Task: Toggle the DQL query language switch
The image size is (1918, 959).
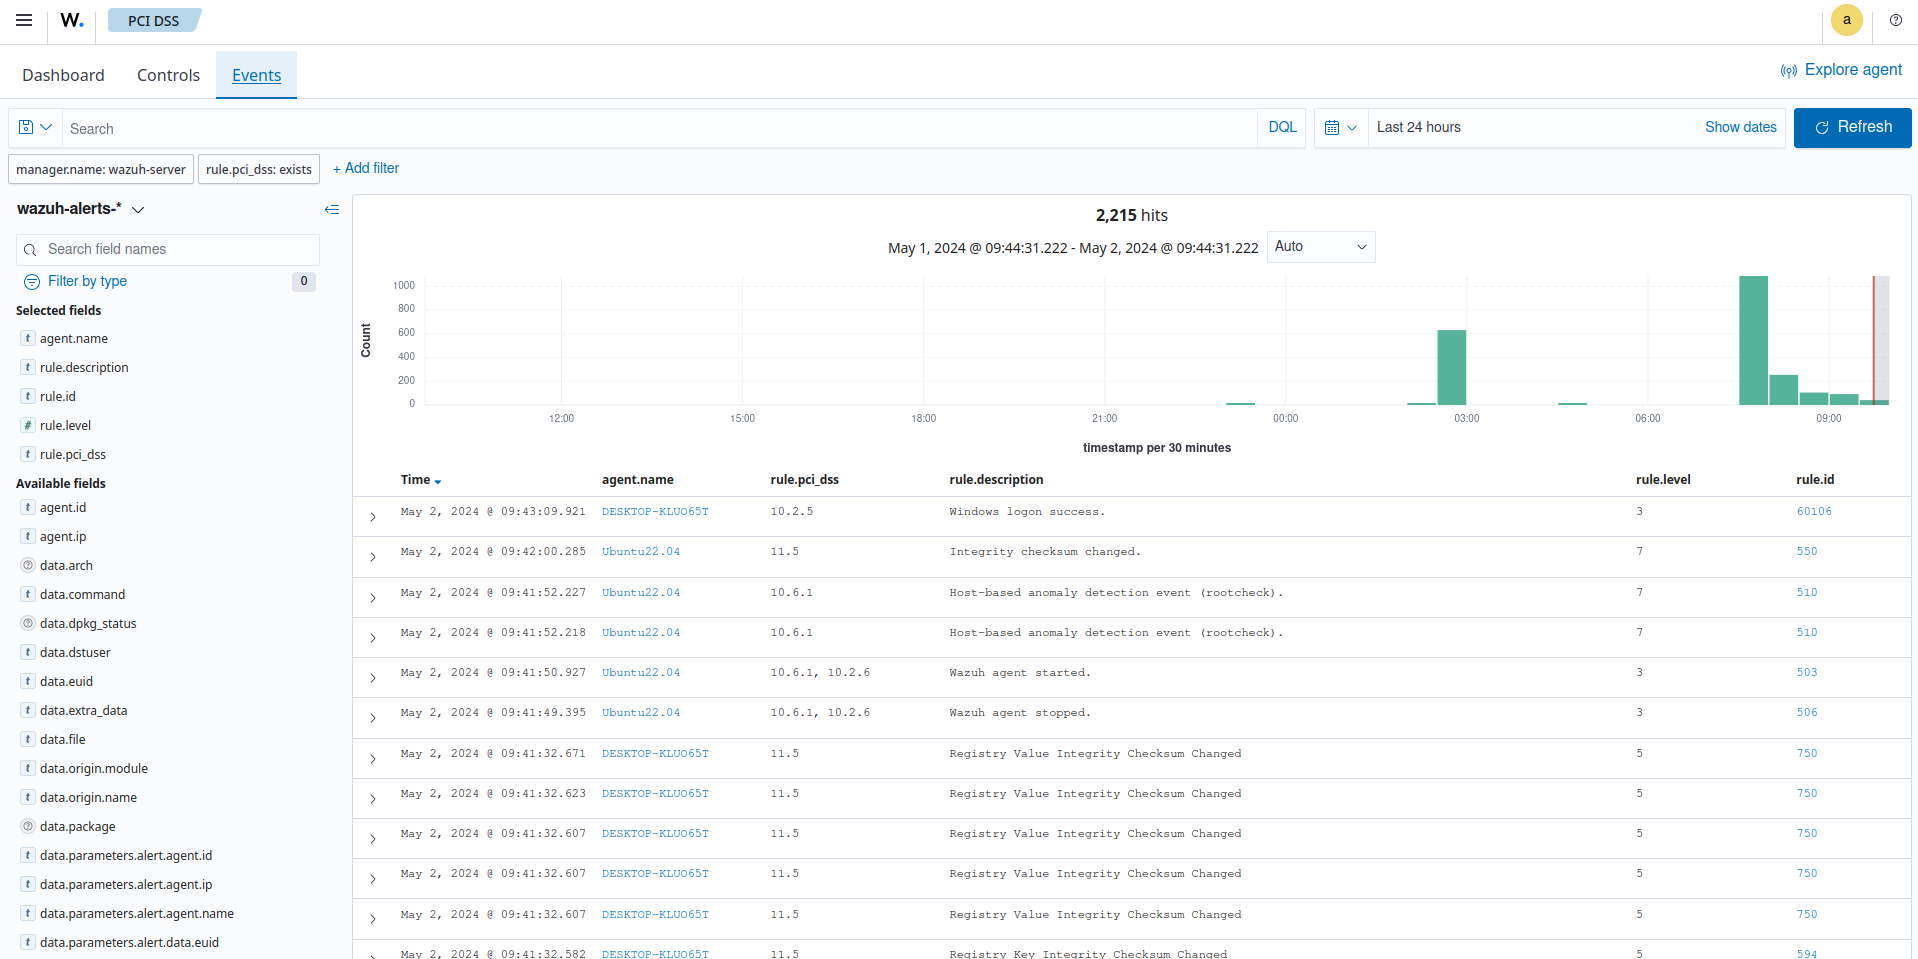Action: pyautogui.click(x=1281, y=128)
